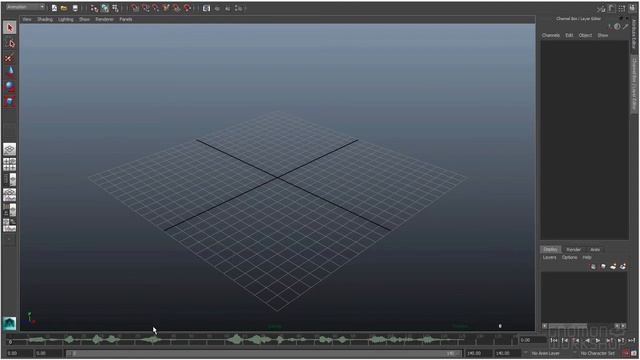640x360 pixels.
Task: Open a scene with the folder icon
Action: pyautogui.click(x=64, y=8)
